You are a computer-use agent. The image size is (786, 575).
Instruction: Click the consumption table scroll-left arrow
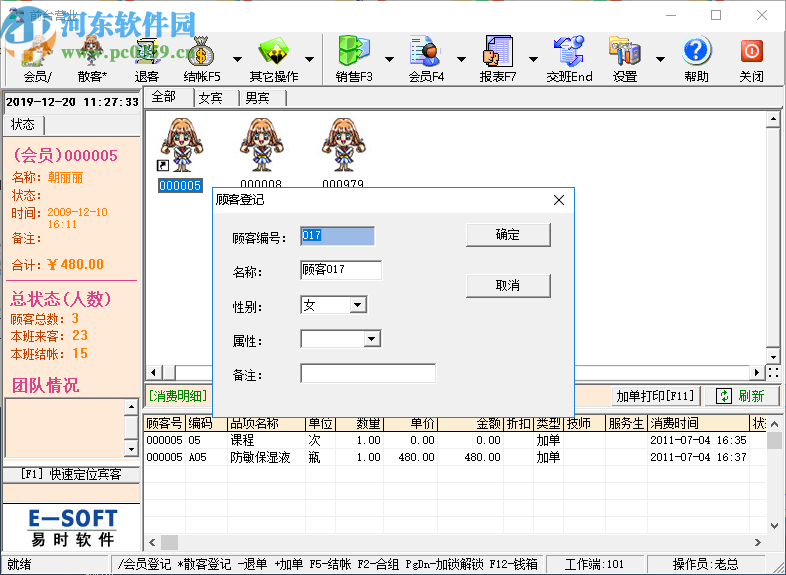click(x=152, y=542)
